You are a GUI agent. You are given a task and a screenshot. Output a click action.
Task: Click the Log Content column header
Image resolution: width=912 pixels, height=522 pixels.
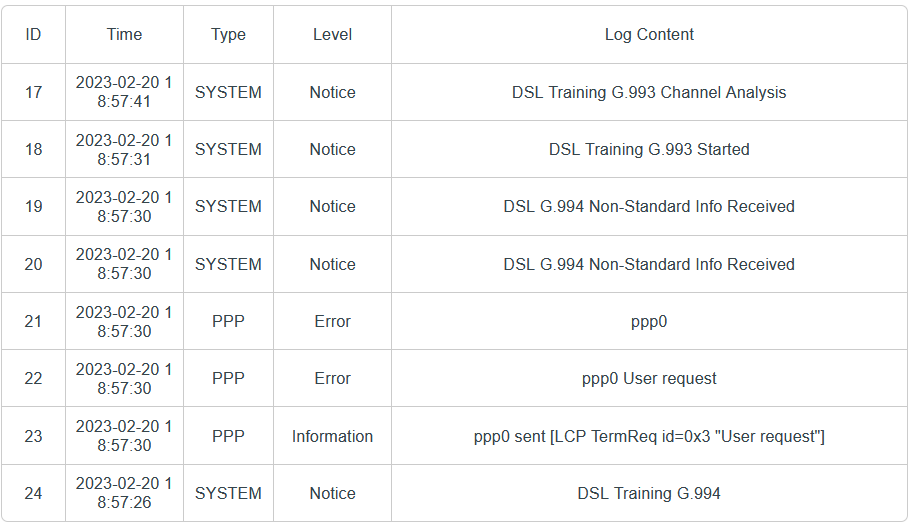coord(649,34)
